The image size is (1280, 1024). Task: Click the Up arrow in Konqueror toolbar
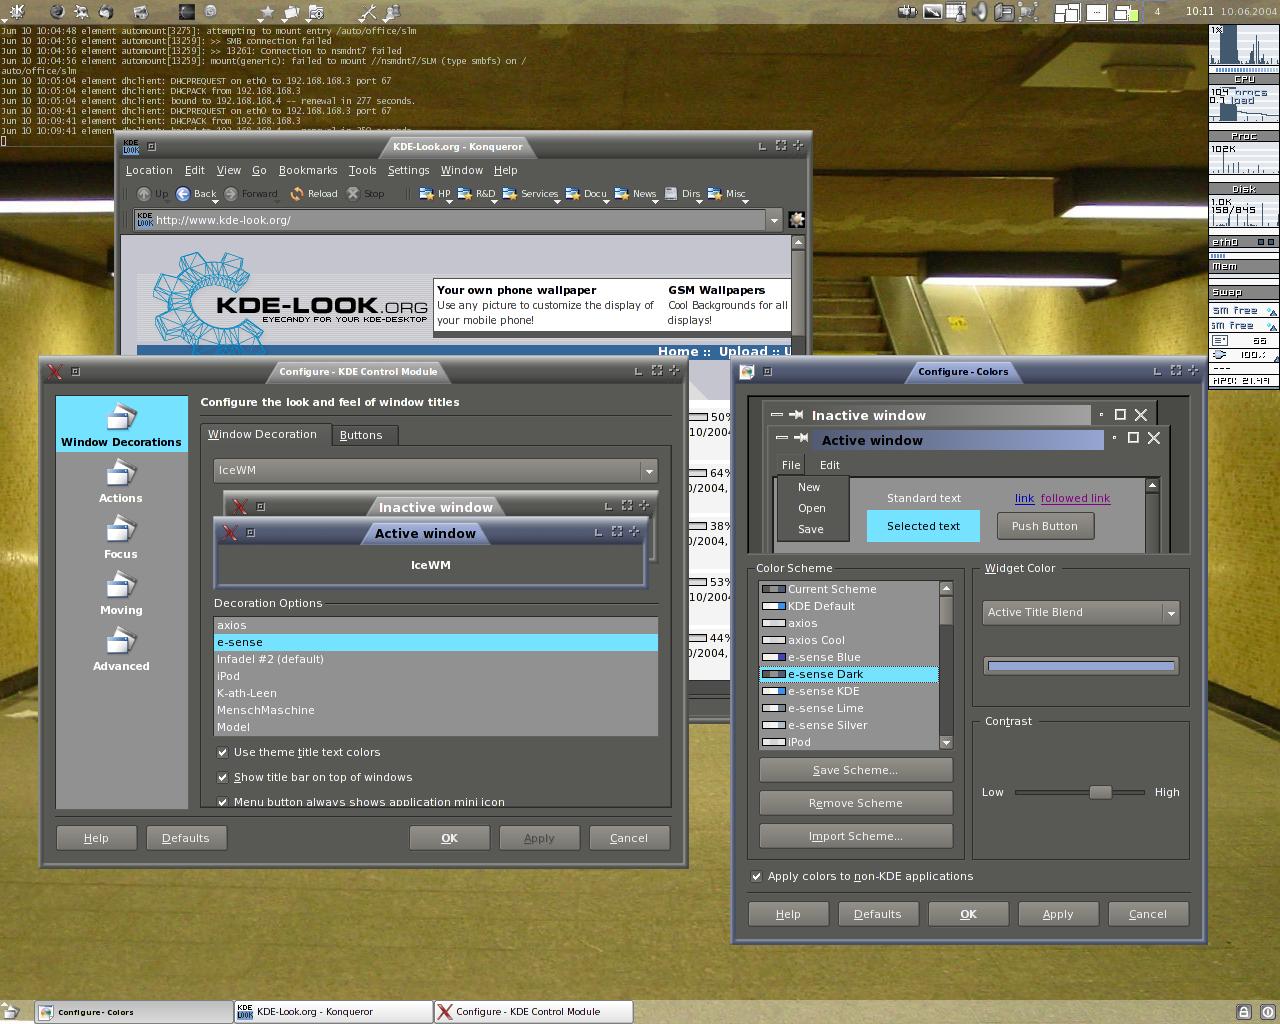tap(152, 194)
